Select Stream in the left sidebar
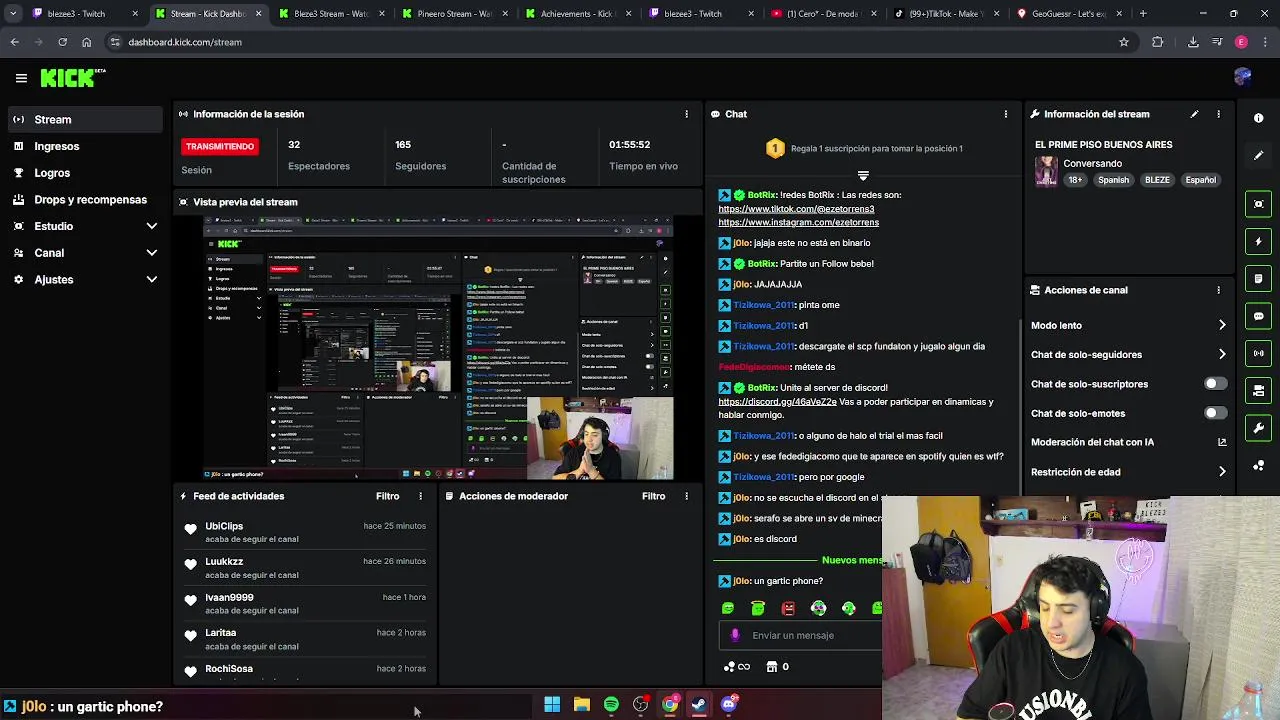Screen dimensions: 1280x720 point(85,120)
